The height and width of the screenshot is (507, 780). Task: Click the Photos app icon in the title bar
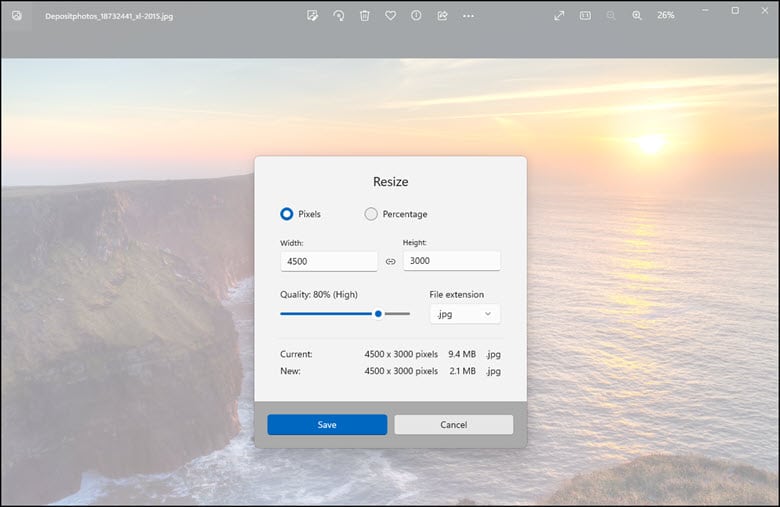tap(17, 15)
